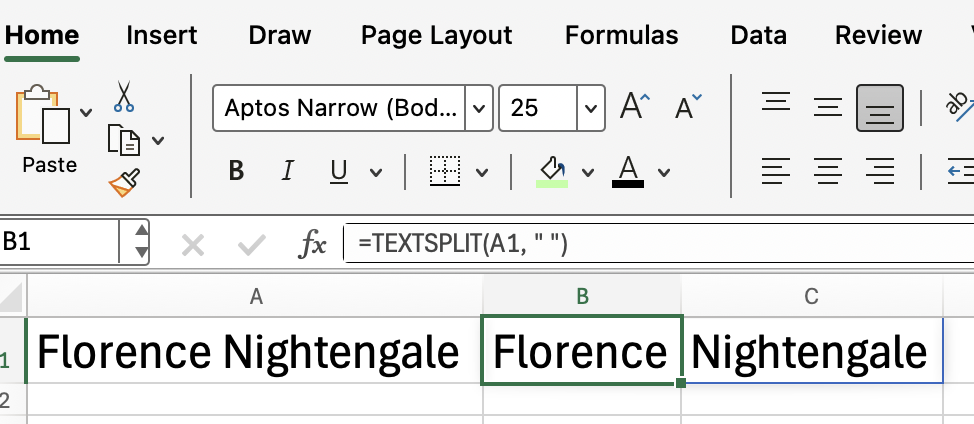This screenshot has height=424, width=974.
Task: Expand the underline style dropdown
Action: pyautogui.click(x=376, y=172)
